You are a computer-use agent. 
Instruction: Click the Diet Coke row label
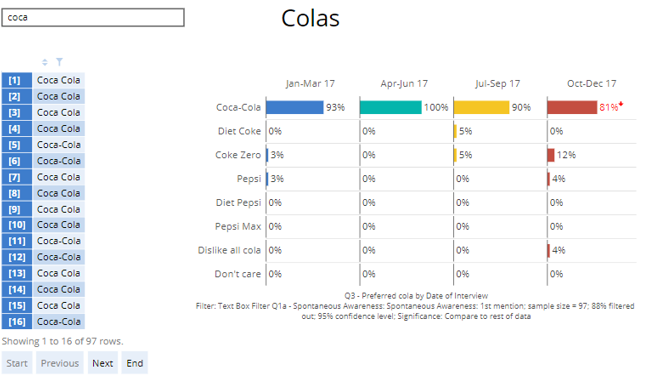(x=239, y=131)
